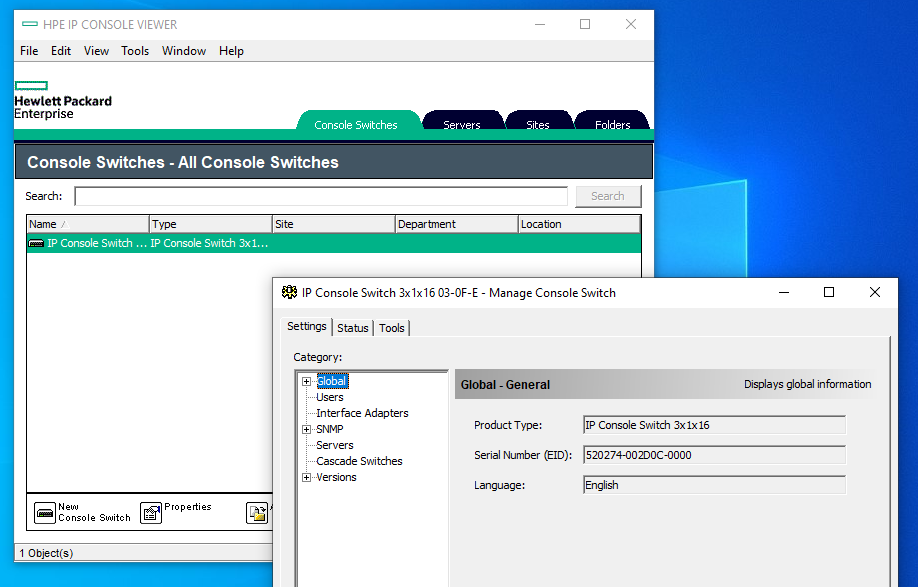Maximize the Manage Console Switch dialog
Image resolution: width=918 pixels, height=587 pixels.
[828, 292]
